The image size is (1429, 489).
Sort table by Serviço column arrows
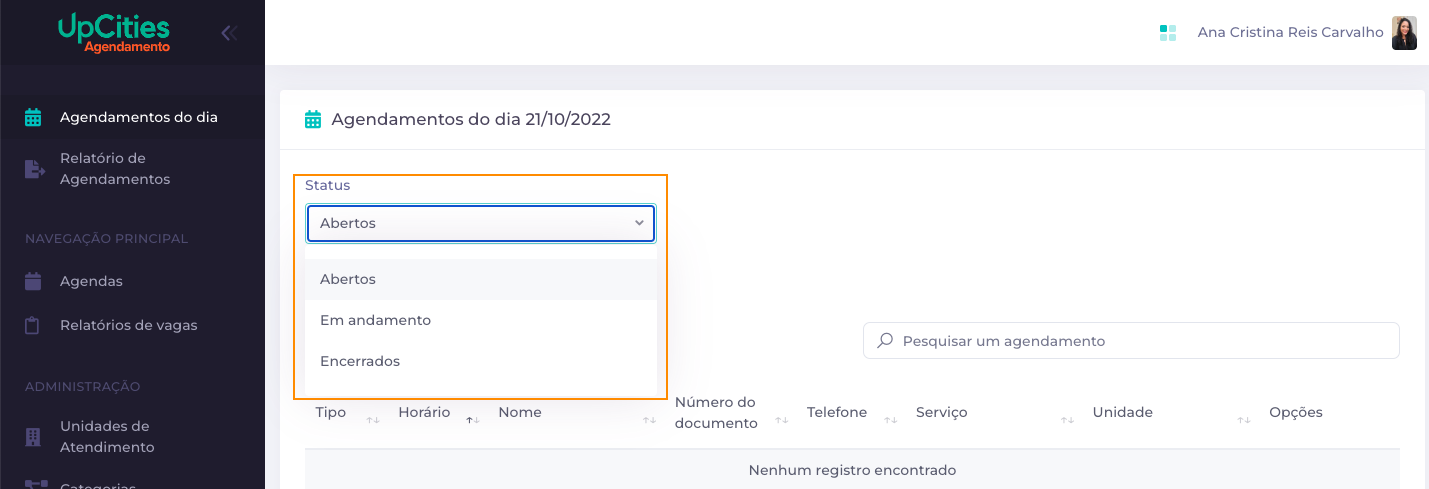click(1067, 420)
